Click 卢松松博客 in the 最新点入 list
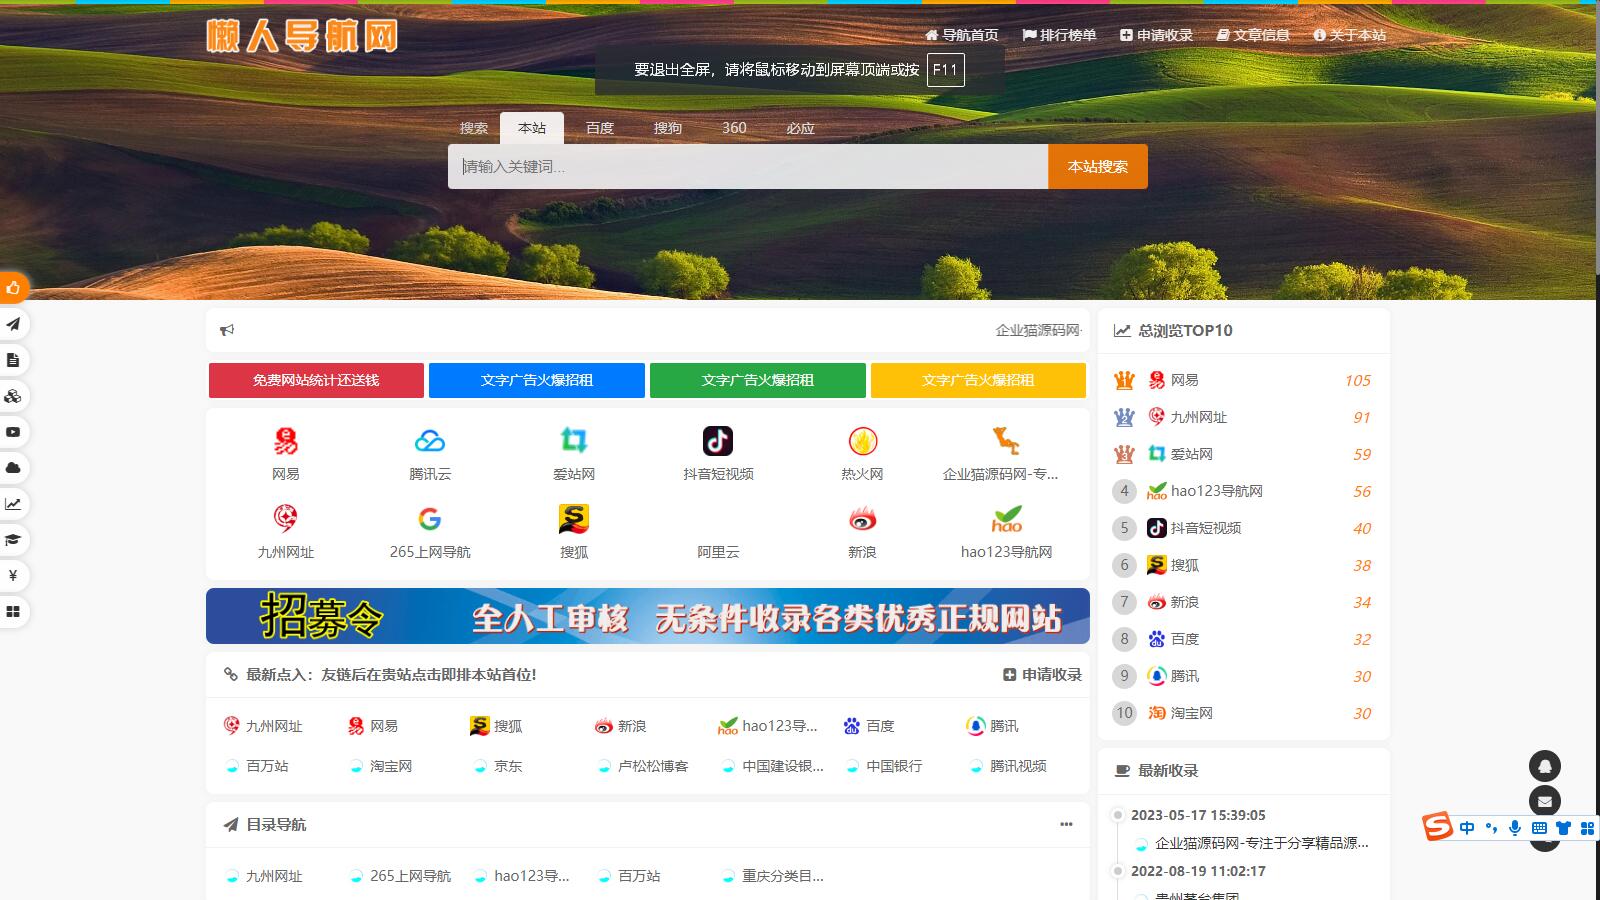The width and height of the screenshot is (1600, 900). click(x=653, y=766)
